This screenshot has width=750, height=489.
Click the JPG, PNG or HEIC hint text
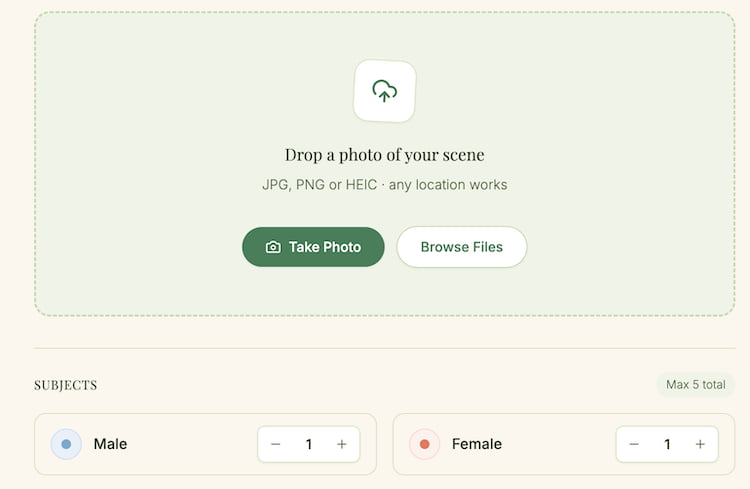click(385, 185)
